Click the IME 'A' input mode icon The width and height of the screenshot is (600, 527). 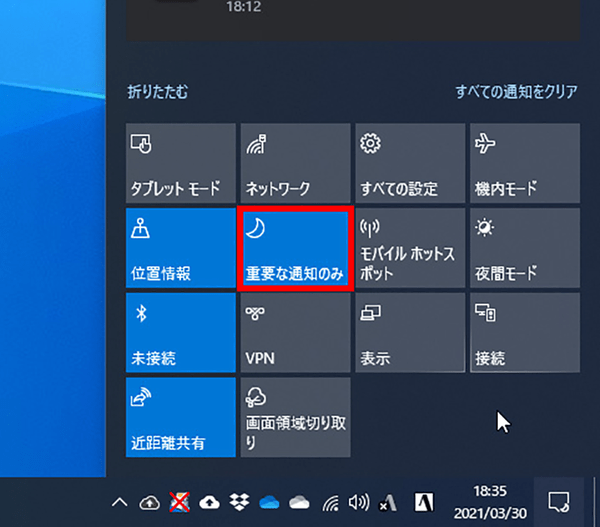[424, 502]
